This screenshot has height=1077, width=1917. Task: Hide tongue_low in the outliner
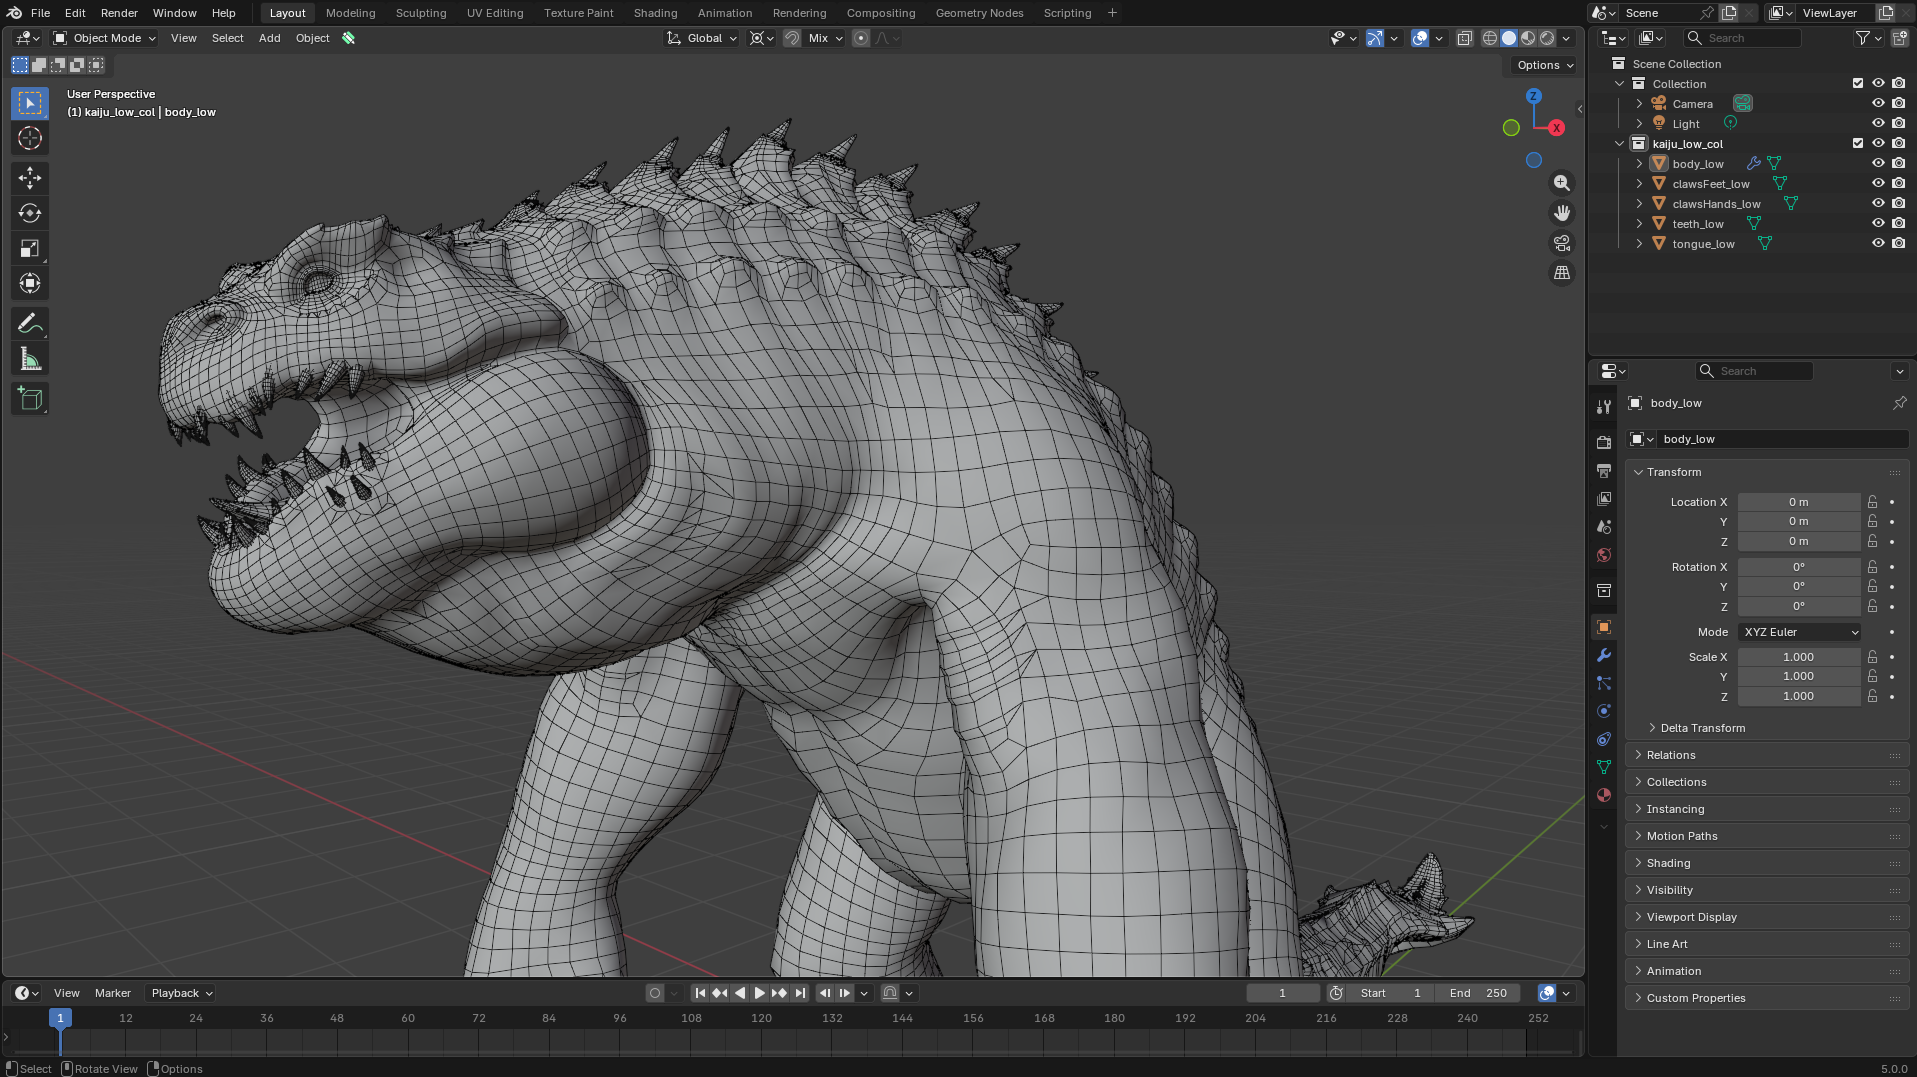tap(1878, 244)
